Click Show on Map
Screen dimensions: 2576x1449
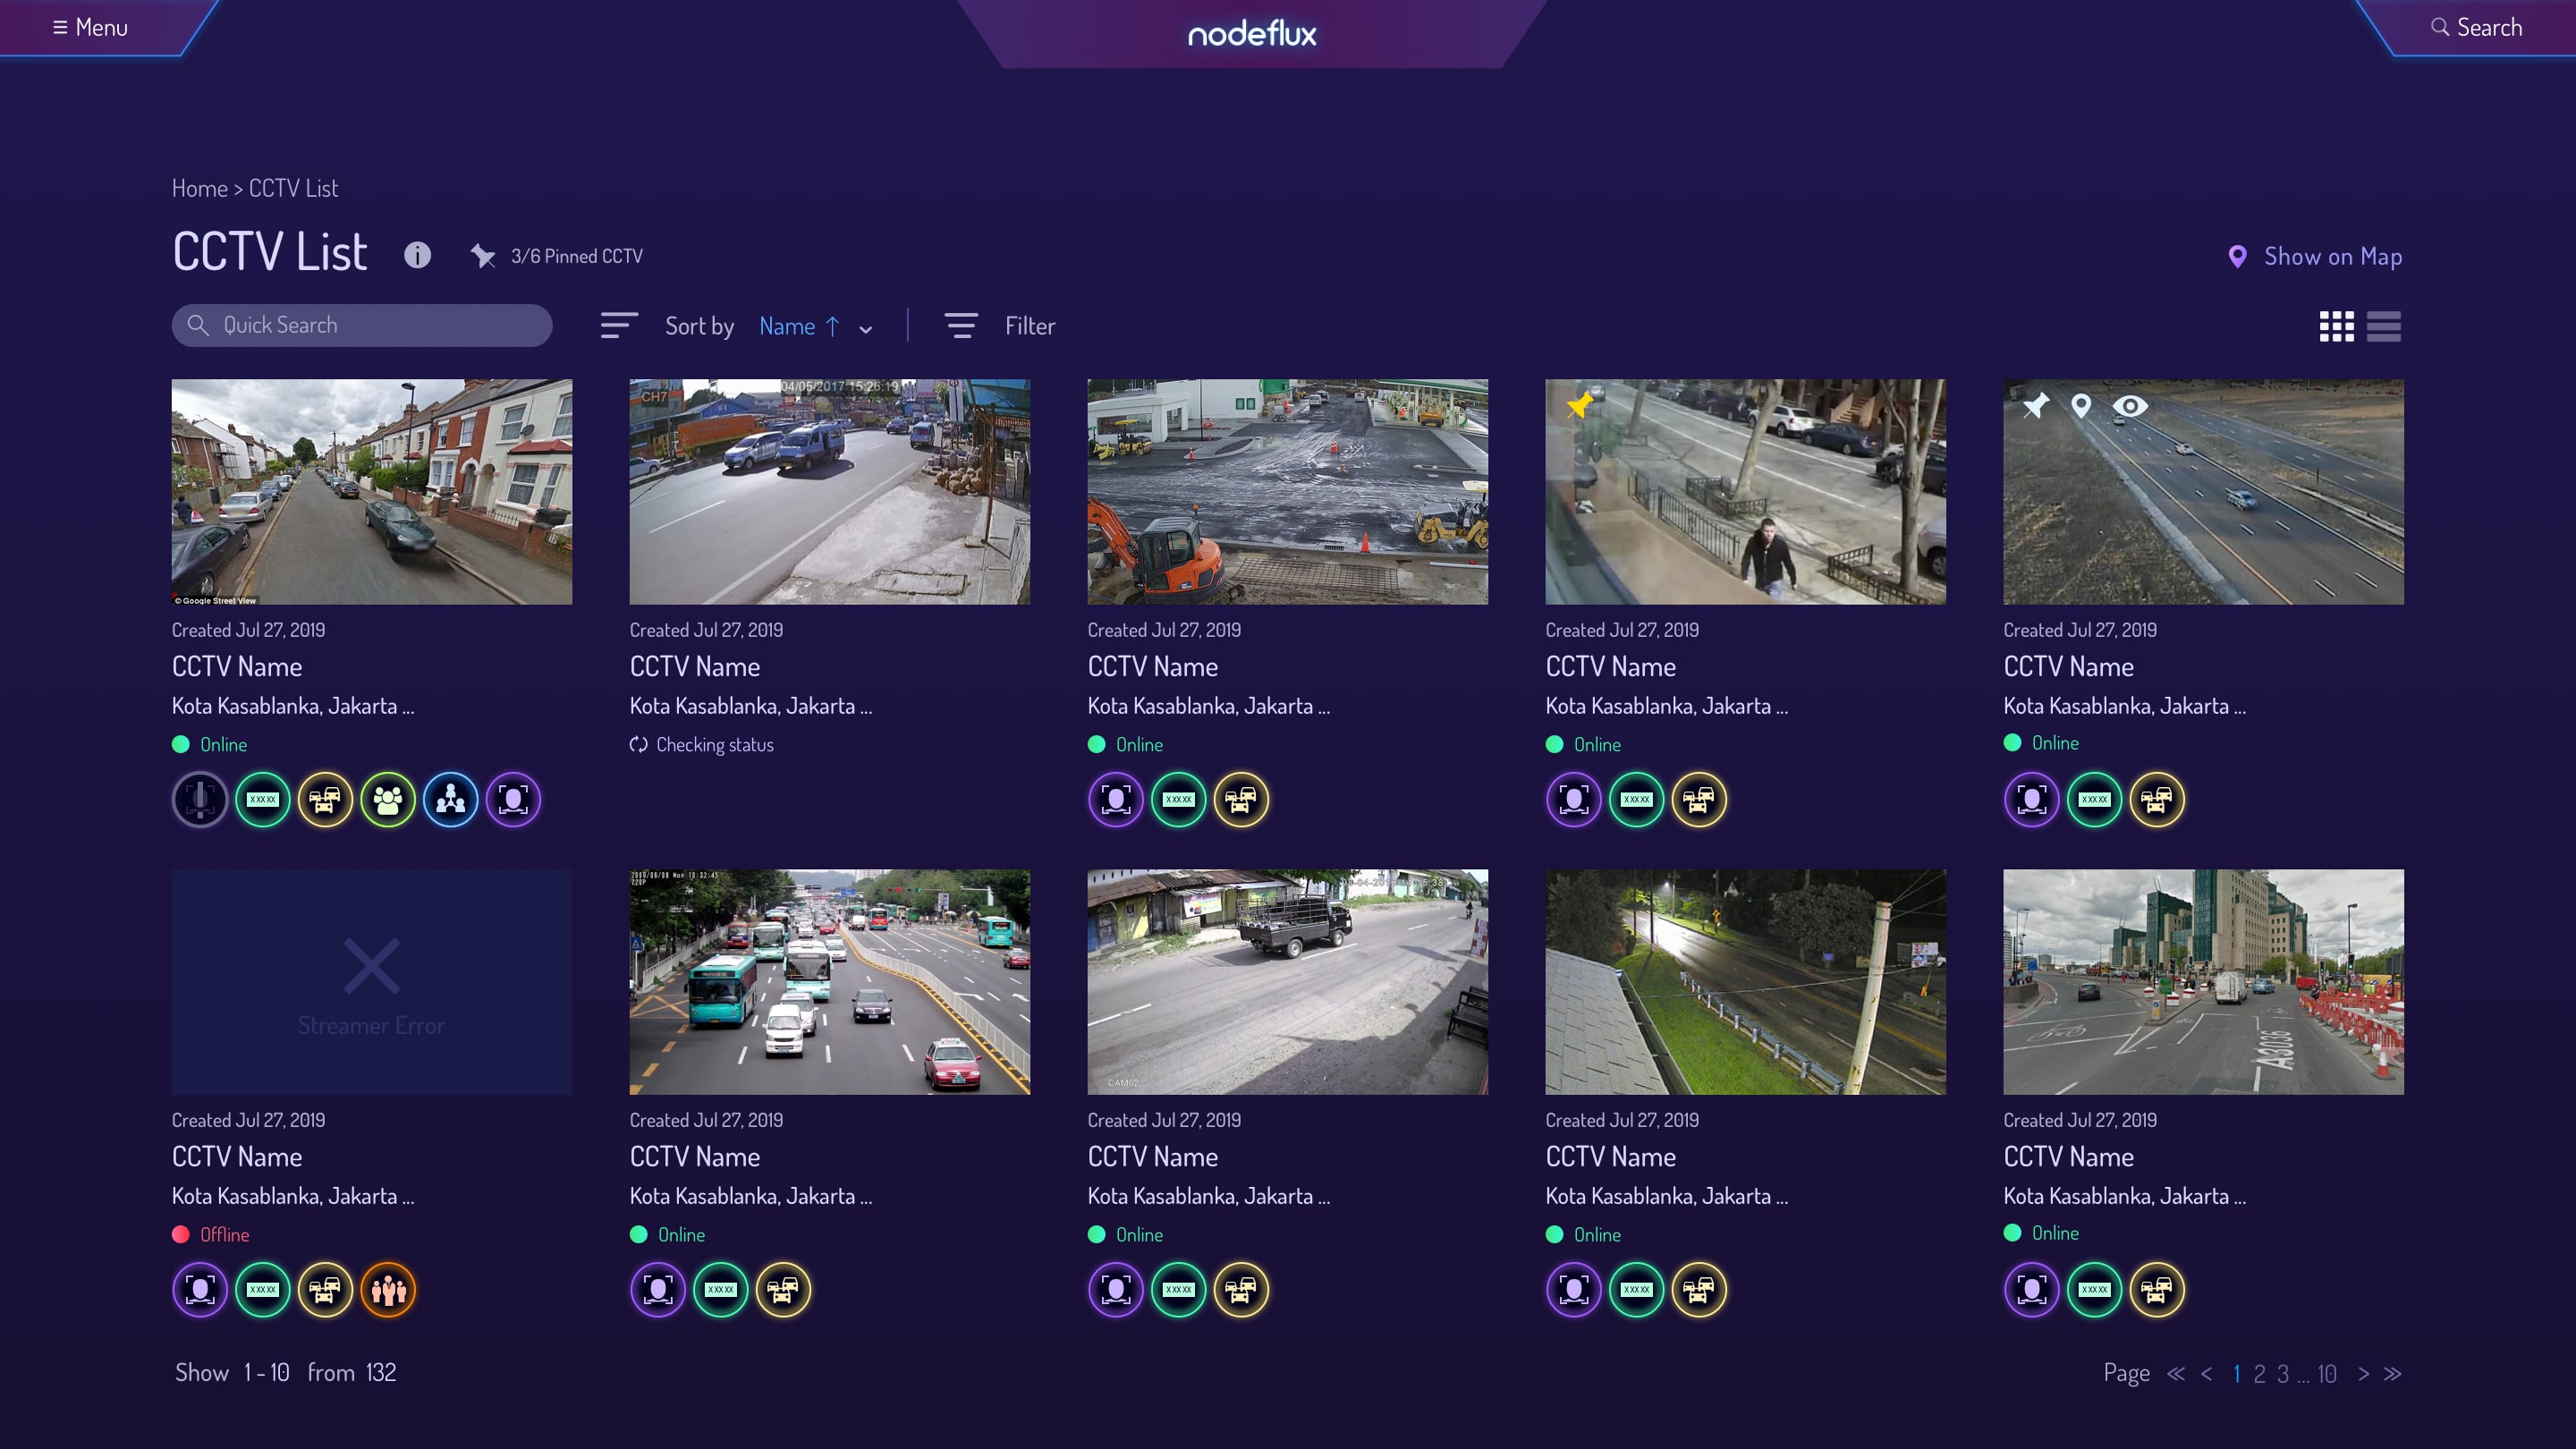pos(2315,256)
